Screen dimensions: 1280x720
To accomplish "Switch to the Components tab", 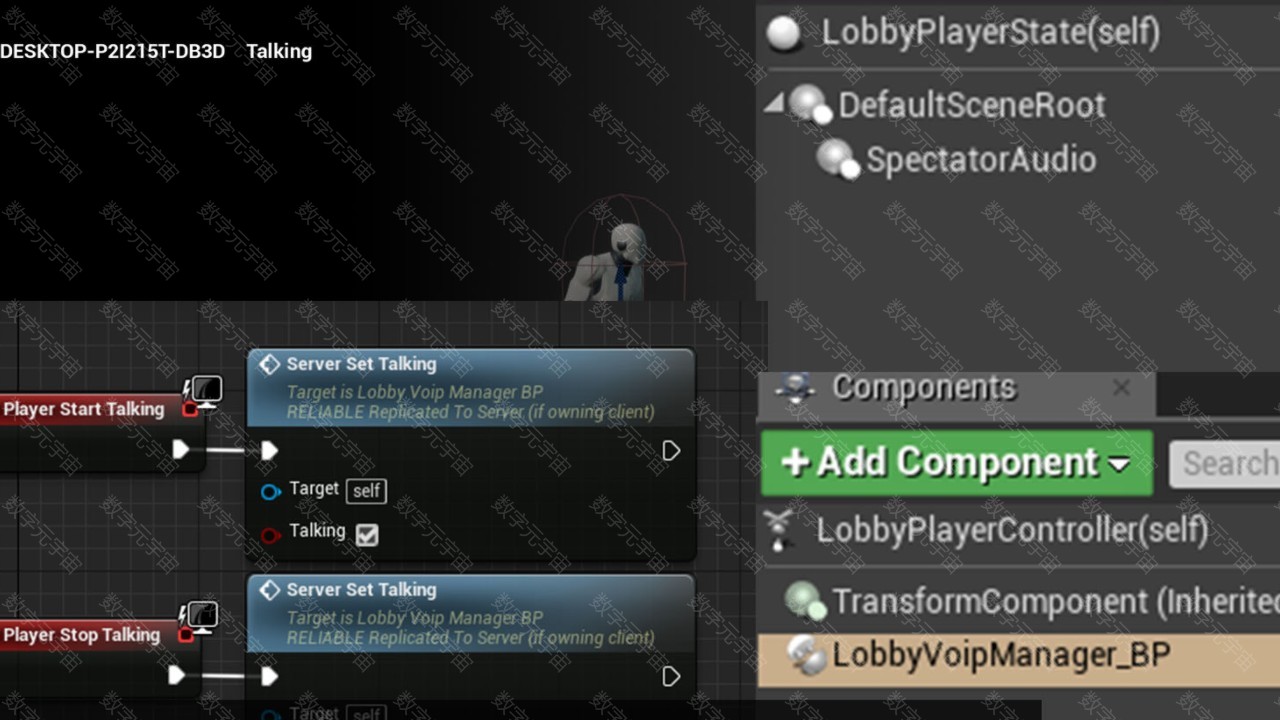I will tap(924, 388).
